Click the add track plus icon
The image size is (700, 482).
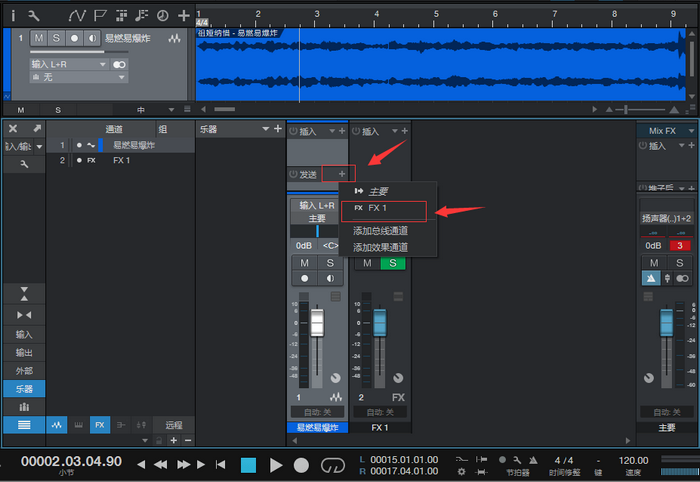pyautogui.click(x=183, y=15)
